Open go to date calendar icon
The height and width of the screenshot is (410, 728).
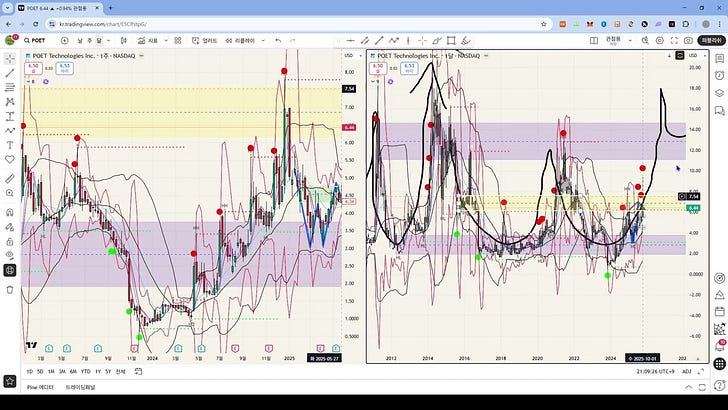point(138,371)
